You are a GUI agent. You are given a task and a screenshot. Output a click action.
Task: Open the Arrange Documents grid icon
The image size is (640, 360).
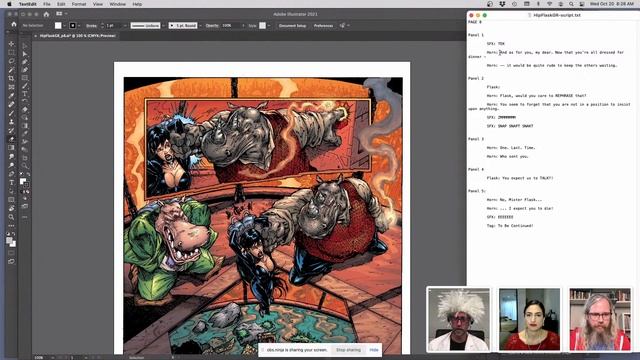coord(59,14)
